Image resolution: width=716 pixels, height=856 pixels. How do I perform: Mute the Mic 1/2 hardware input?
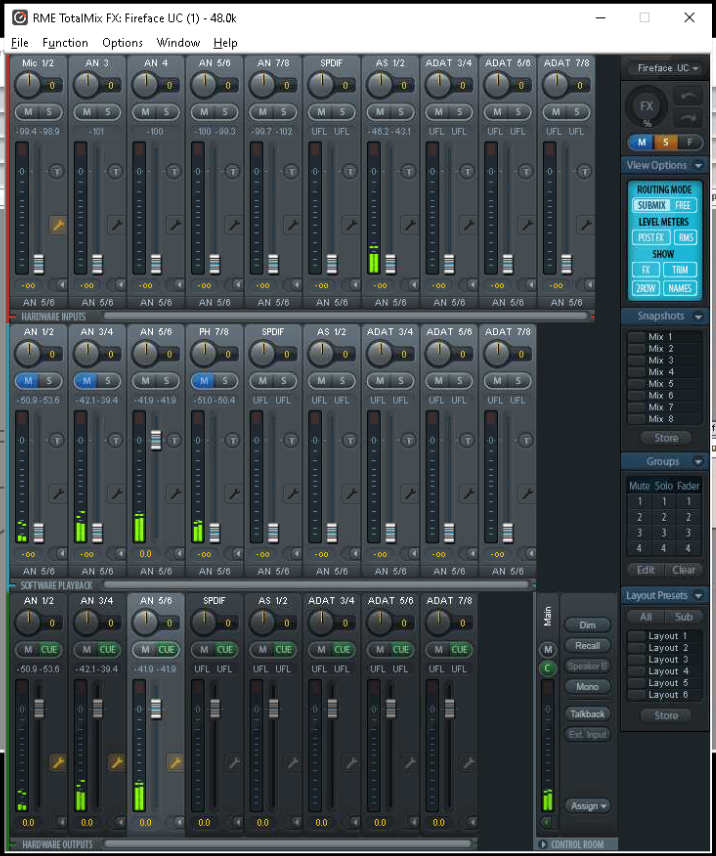click(x=28, y=112)
